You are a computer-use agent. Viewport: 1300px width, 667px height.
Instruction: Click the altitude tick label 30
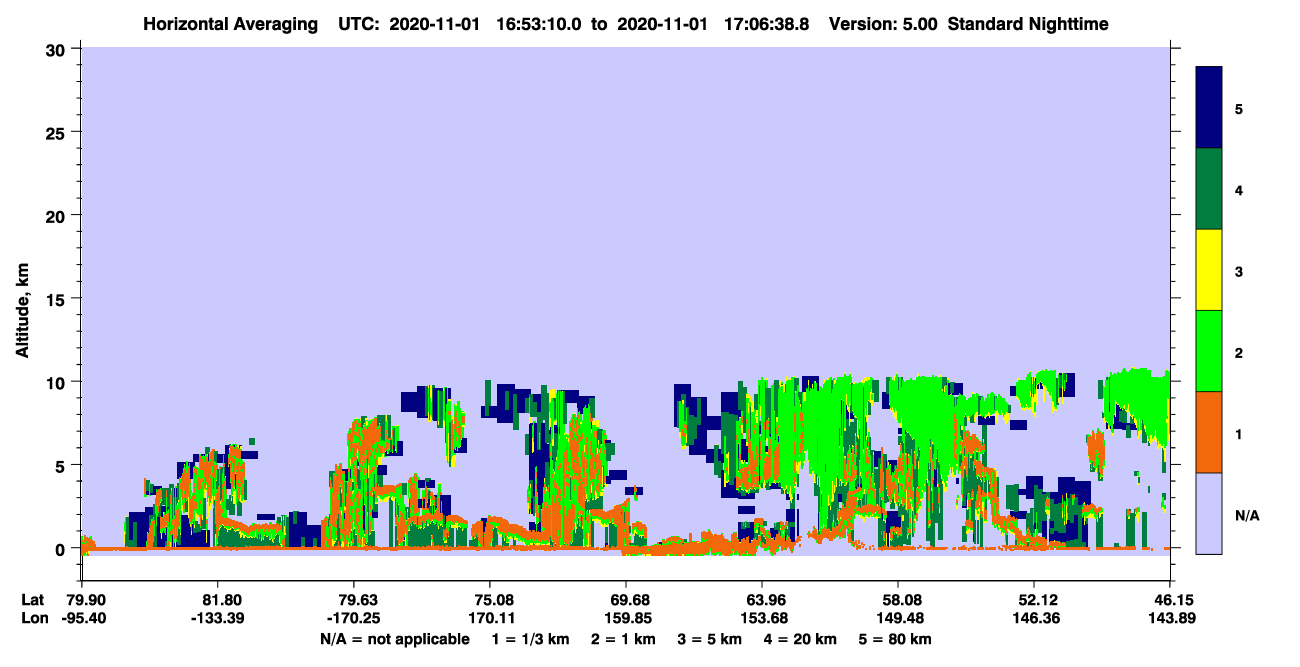[57, 48]
